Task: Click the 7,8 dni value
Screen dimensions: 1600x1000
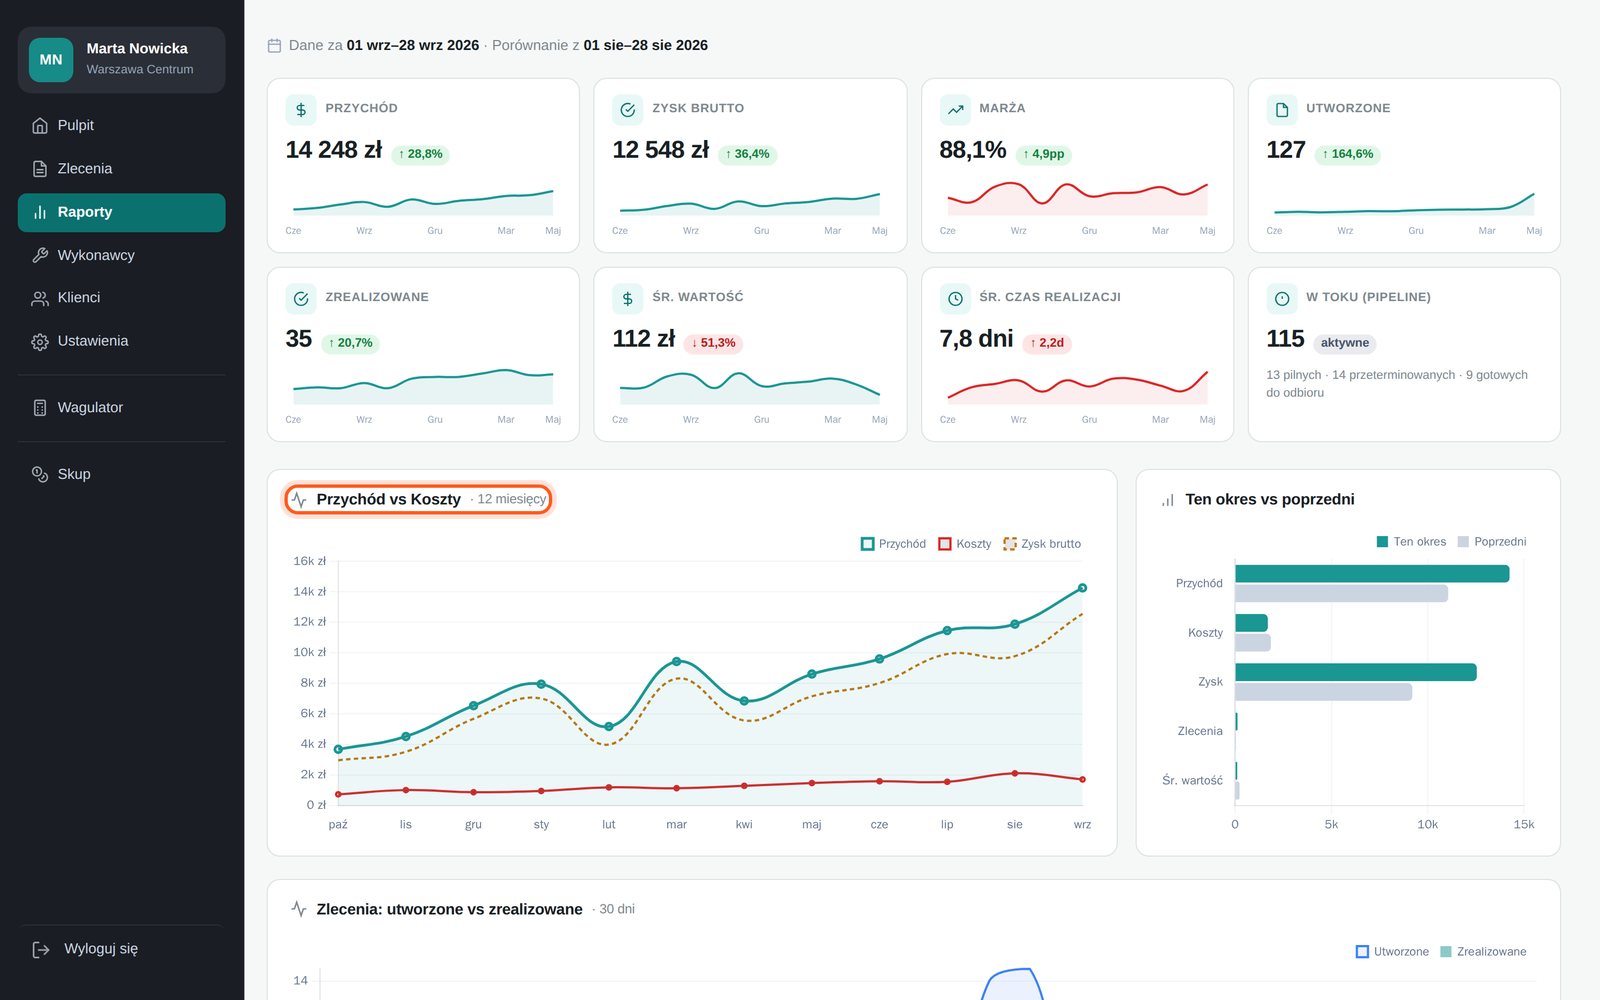Action: [977, 339]
